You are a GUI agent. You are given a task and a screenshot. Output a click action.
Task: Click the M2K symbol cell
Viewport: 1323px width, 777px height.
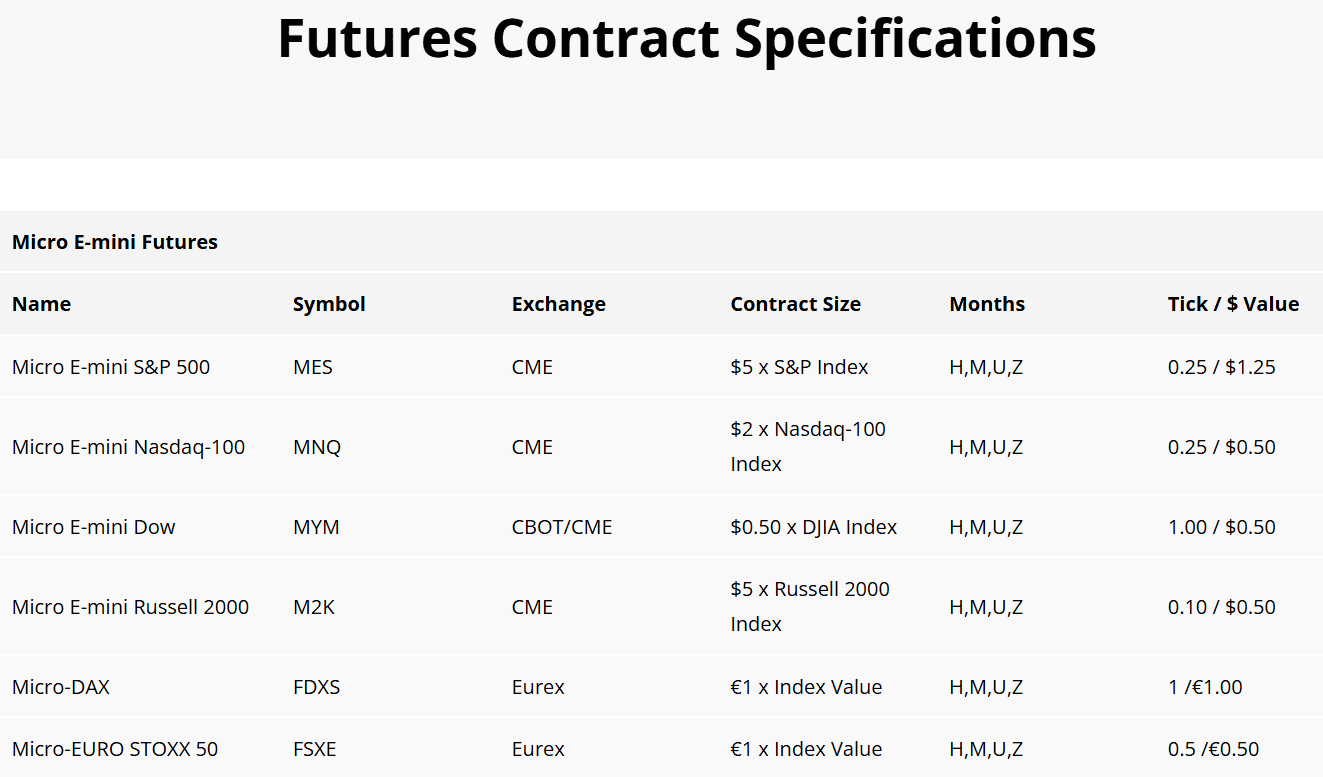[314, 607]
